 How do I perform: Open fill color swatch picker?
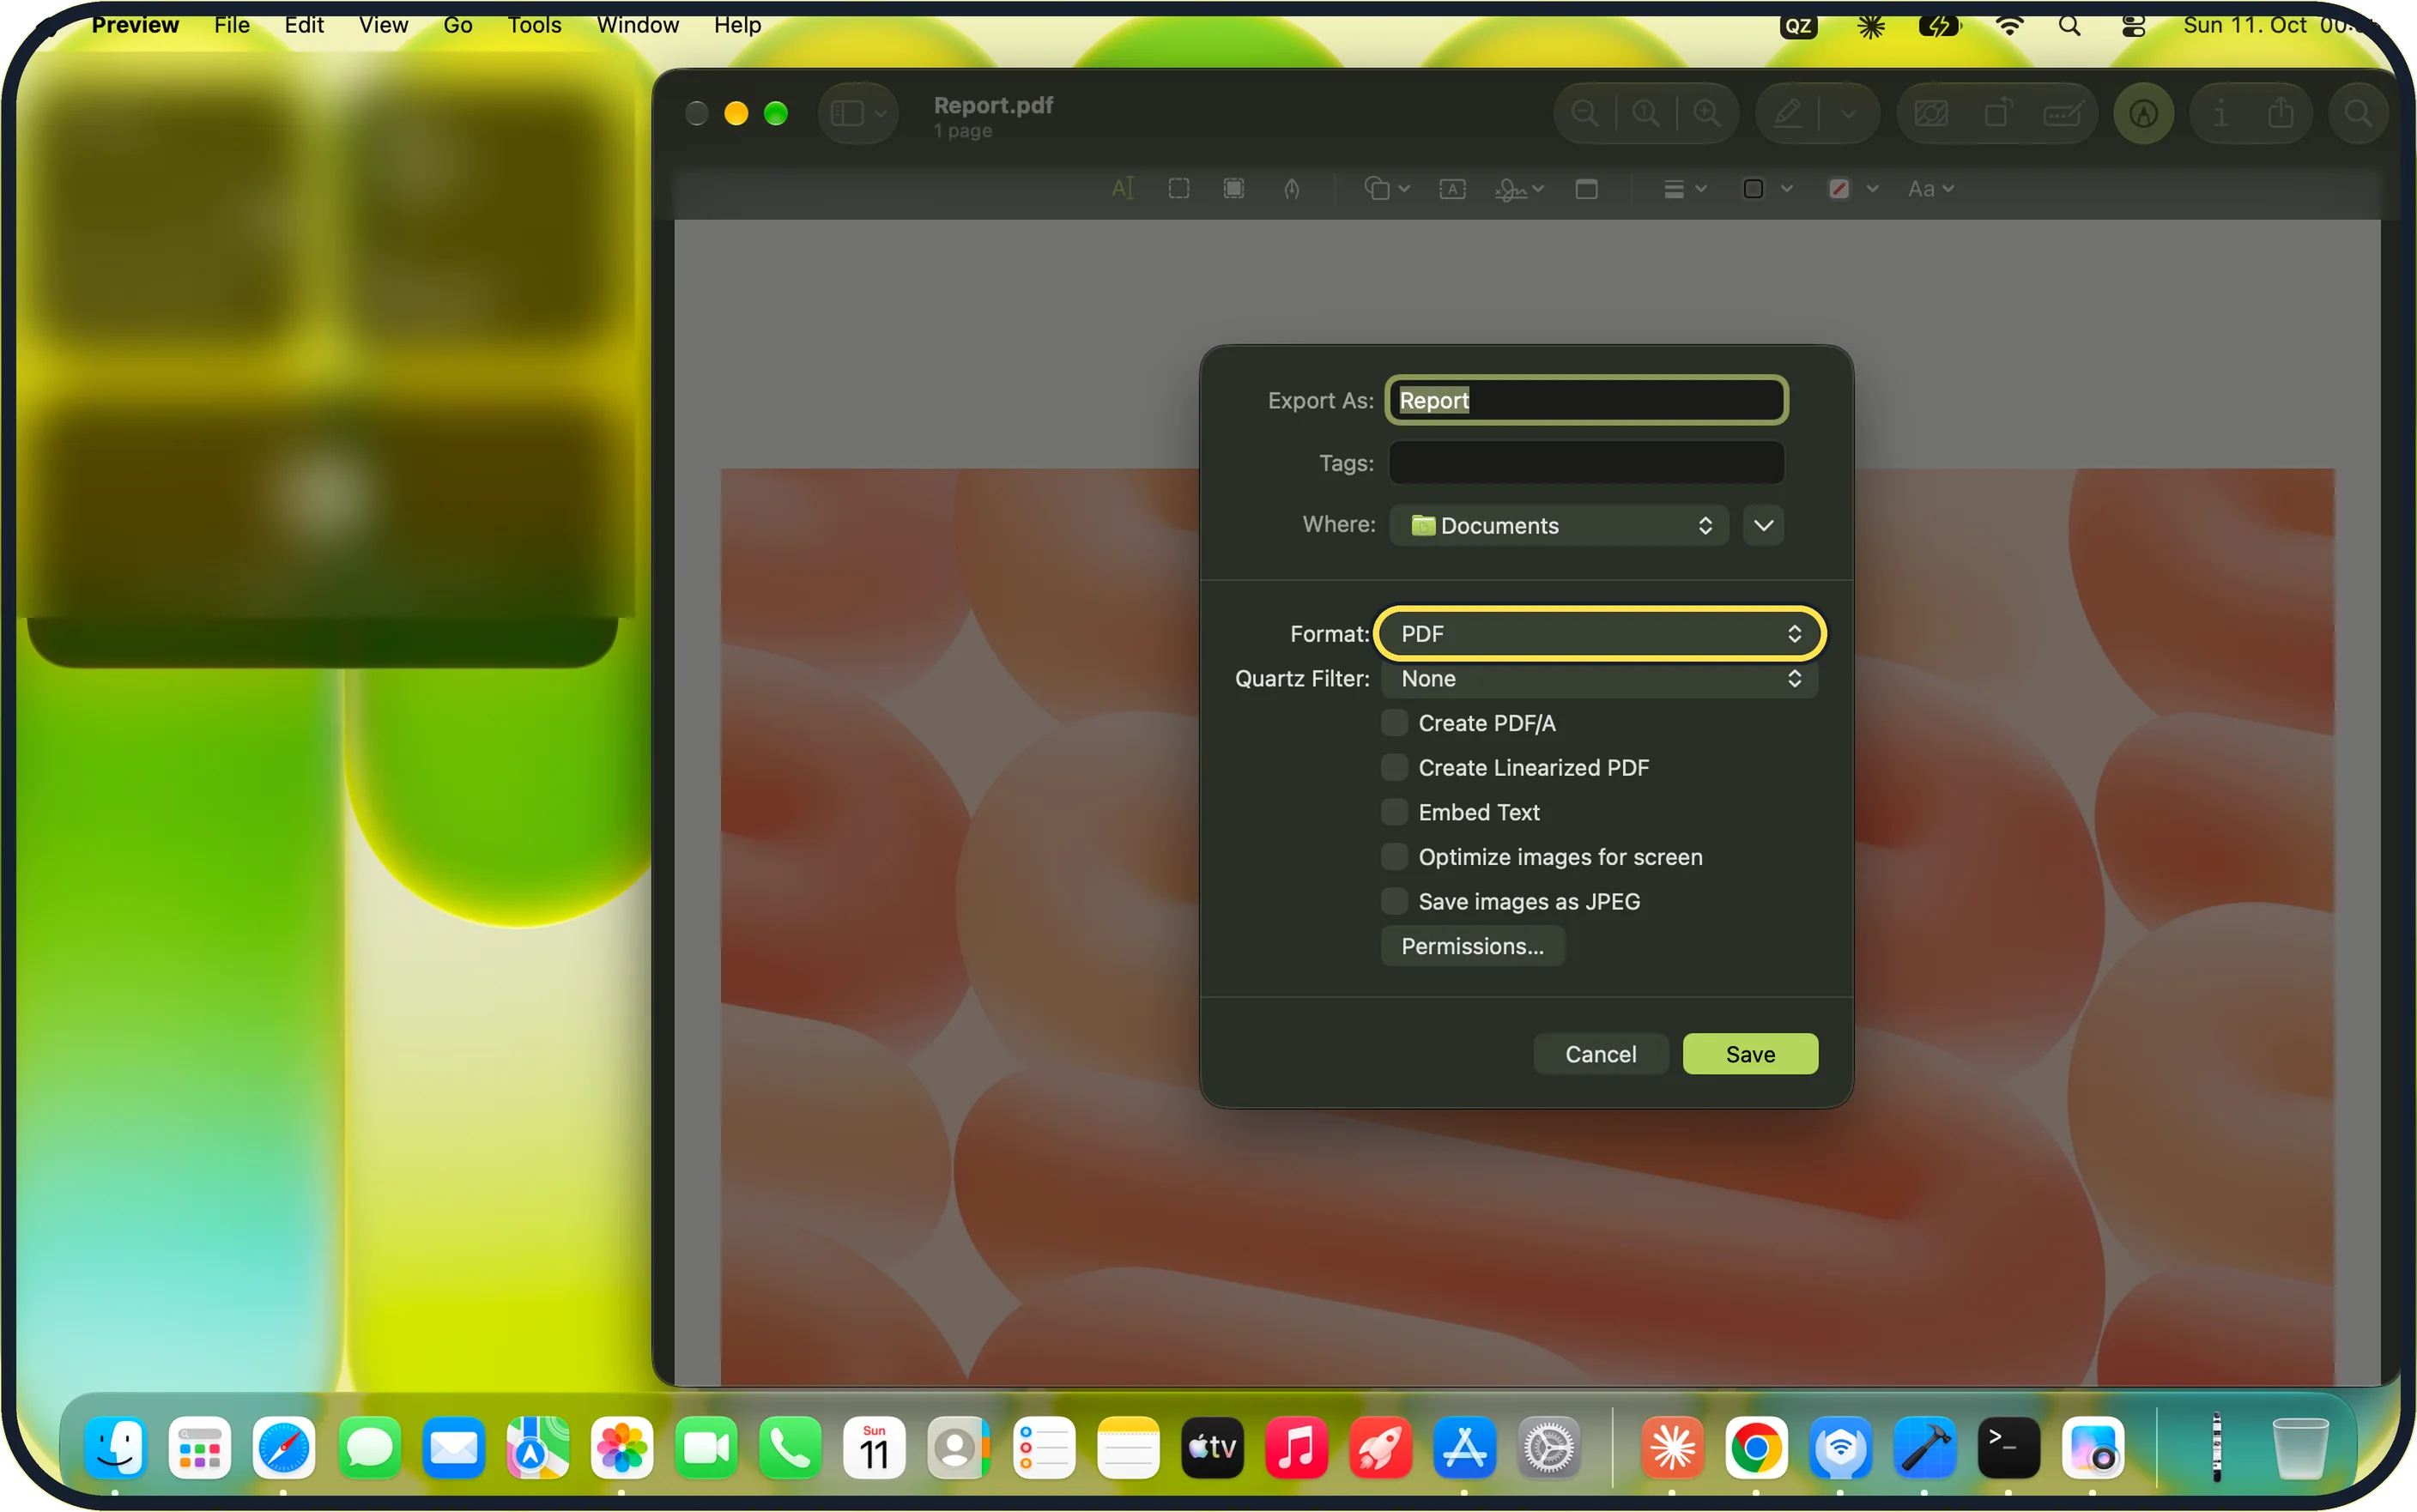[1852, 189]
